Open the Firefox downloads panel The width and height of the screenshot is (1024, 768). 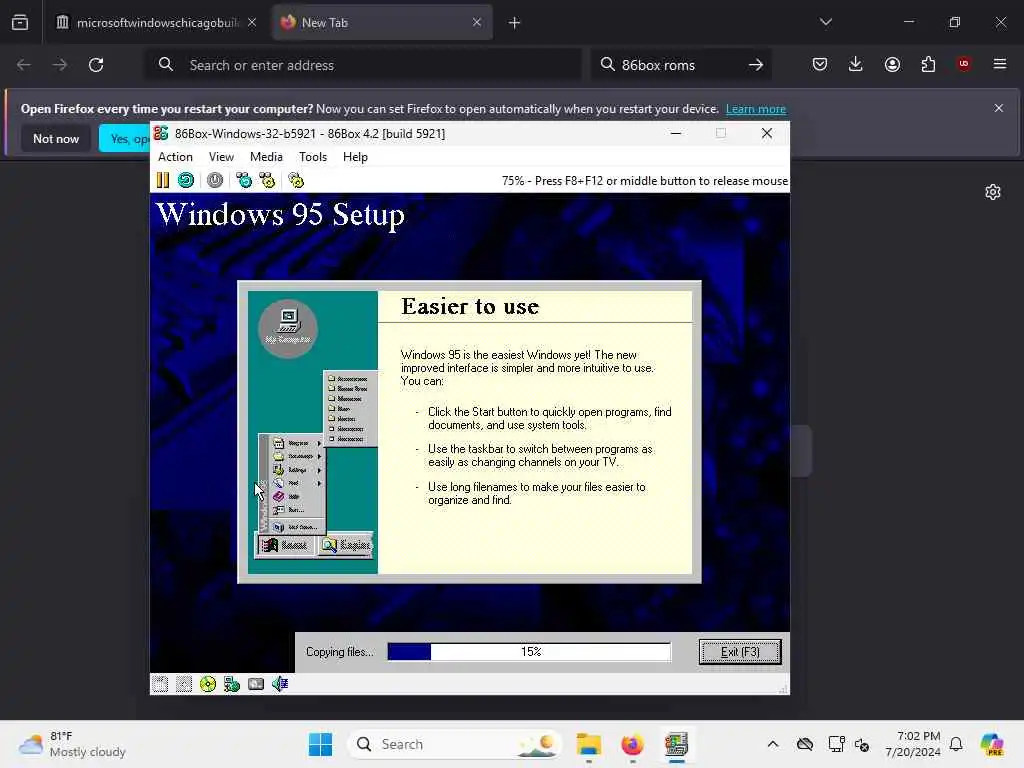pyautogui.click(x=856, y=64)
